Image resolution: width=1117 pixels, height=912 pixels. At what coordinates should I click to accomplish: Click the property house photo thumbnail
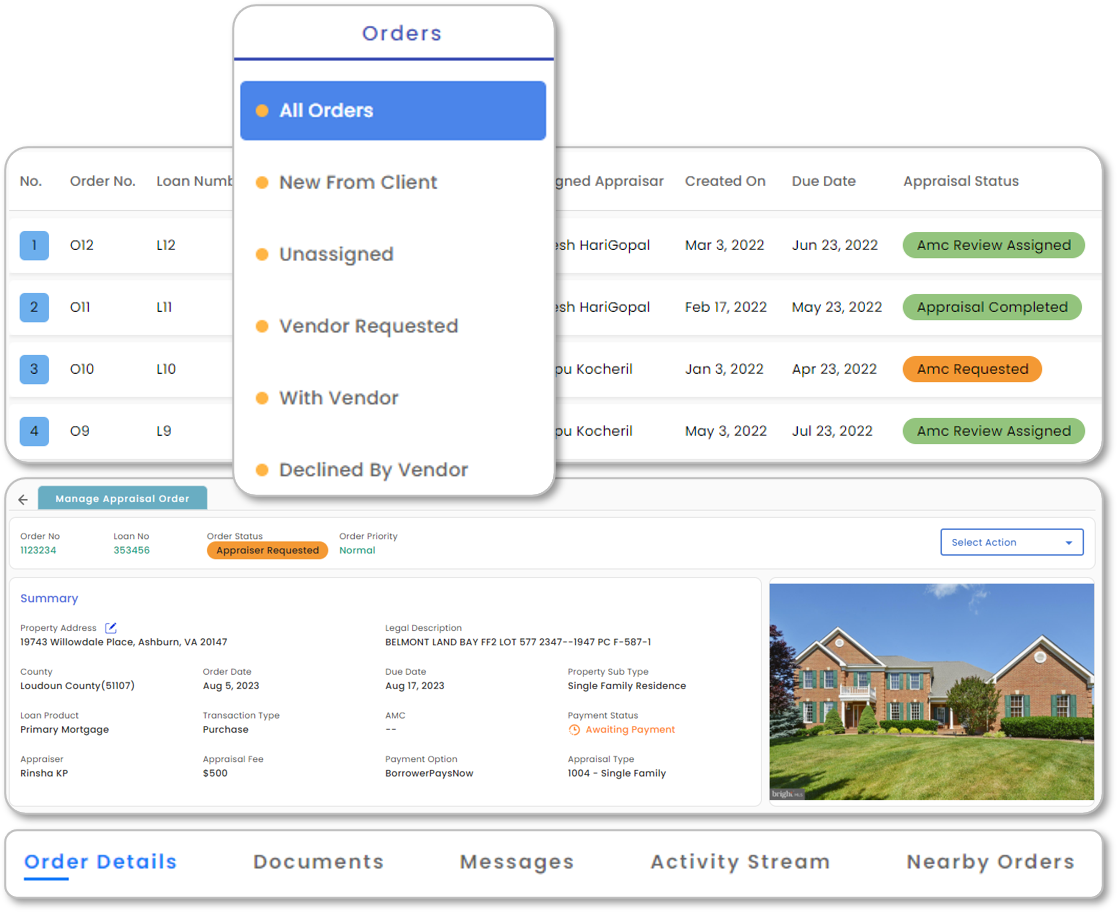(x=931, y=692)
